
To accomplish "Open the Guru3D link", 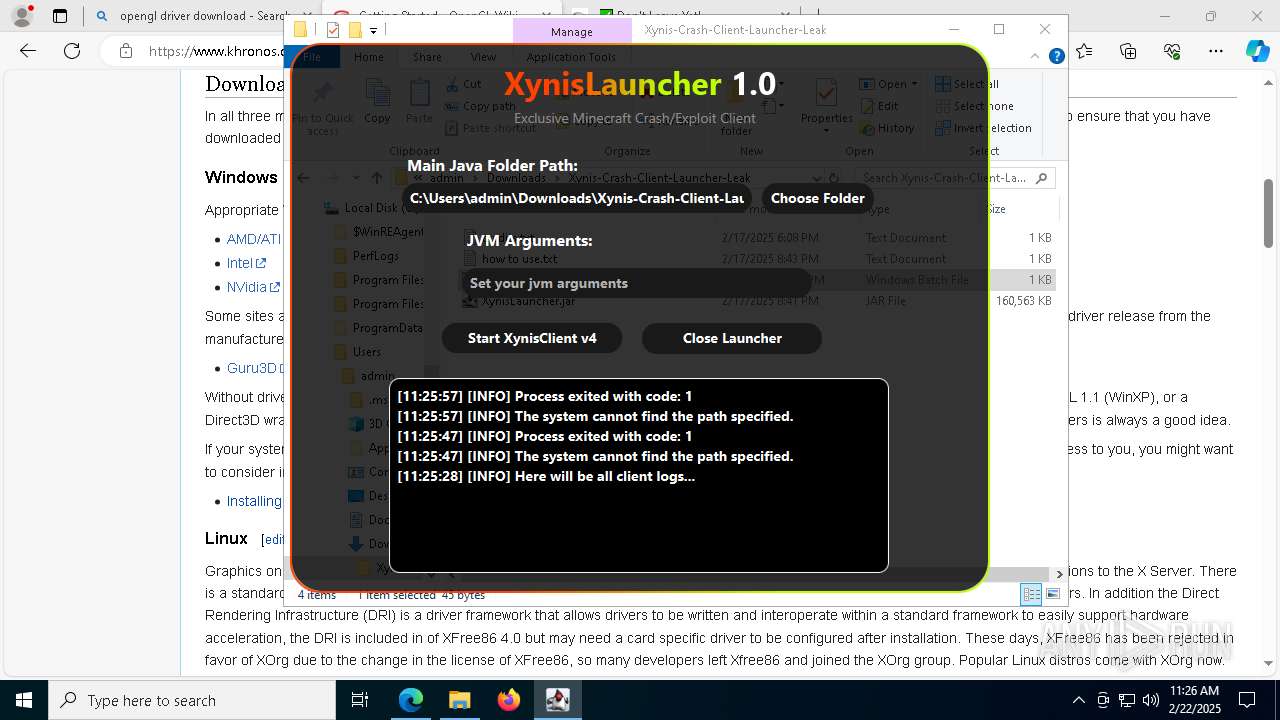I will point(256,368).
